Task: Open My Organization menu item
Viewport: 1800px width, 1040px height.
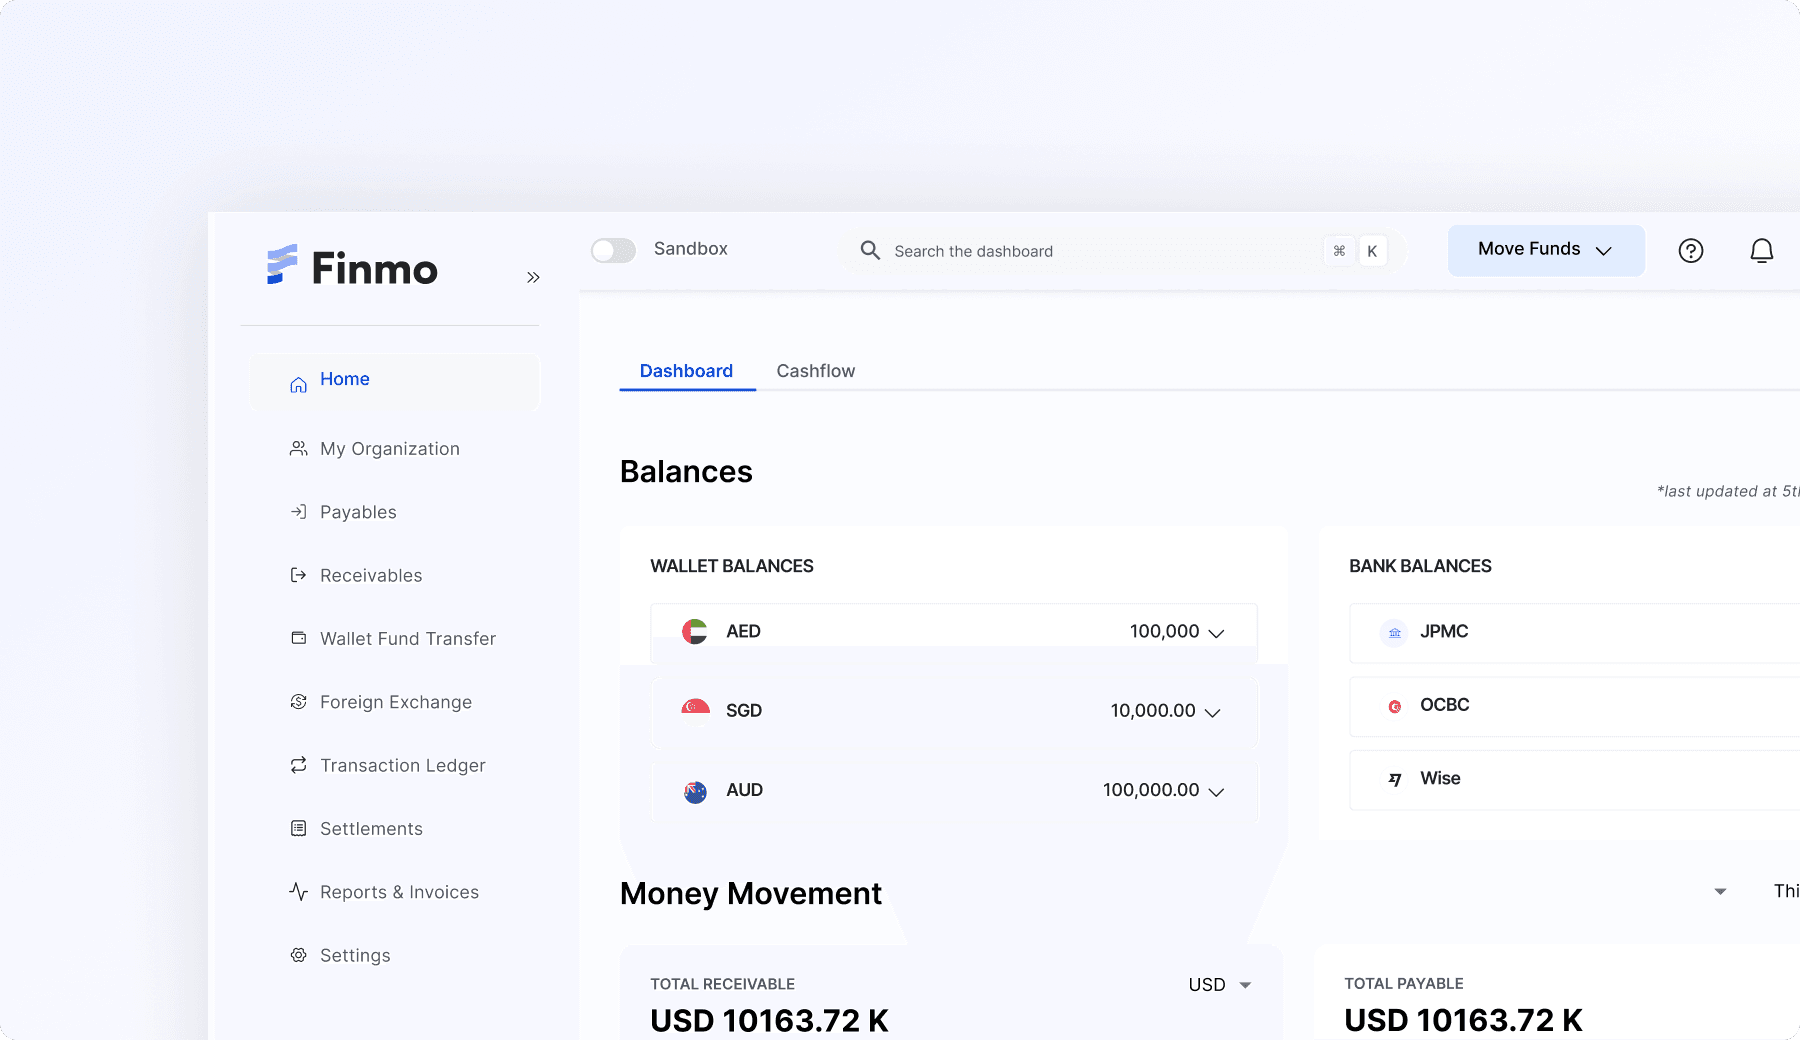Action: [x=390, y=449]
